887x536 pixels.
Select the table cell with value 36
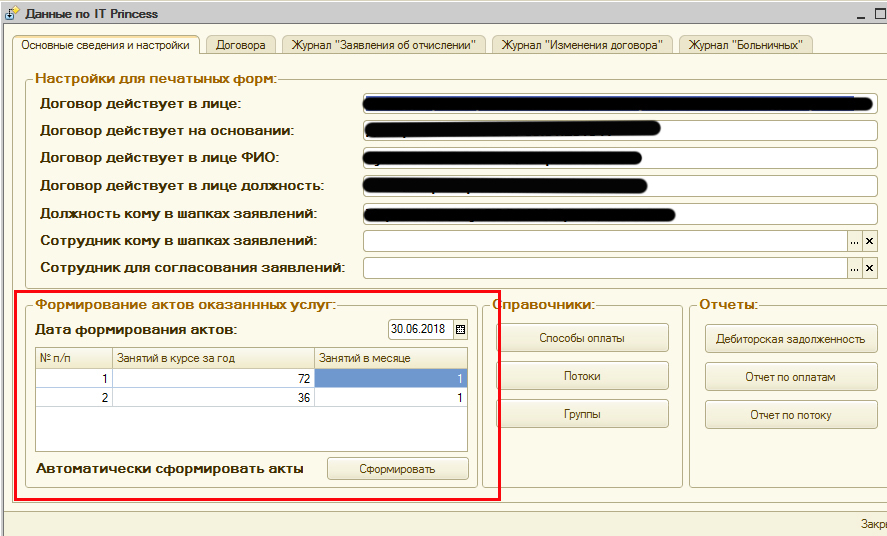pos(214,397)
